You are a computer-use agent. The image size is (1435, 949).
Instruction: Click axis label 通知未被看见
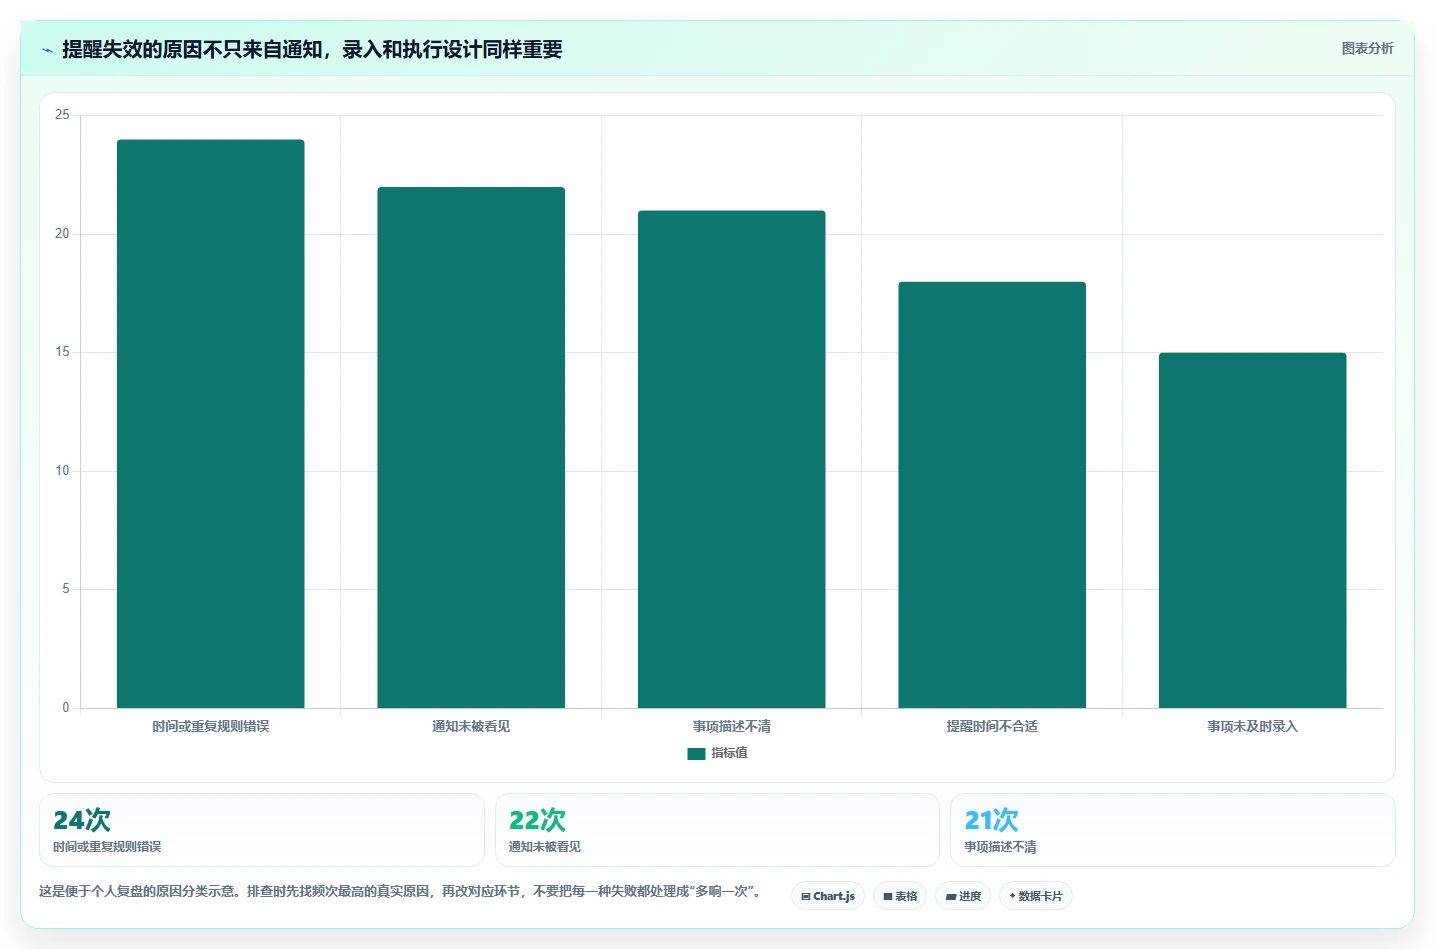(471, 726)
